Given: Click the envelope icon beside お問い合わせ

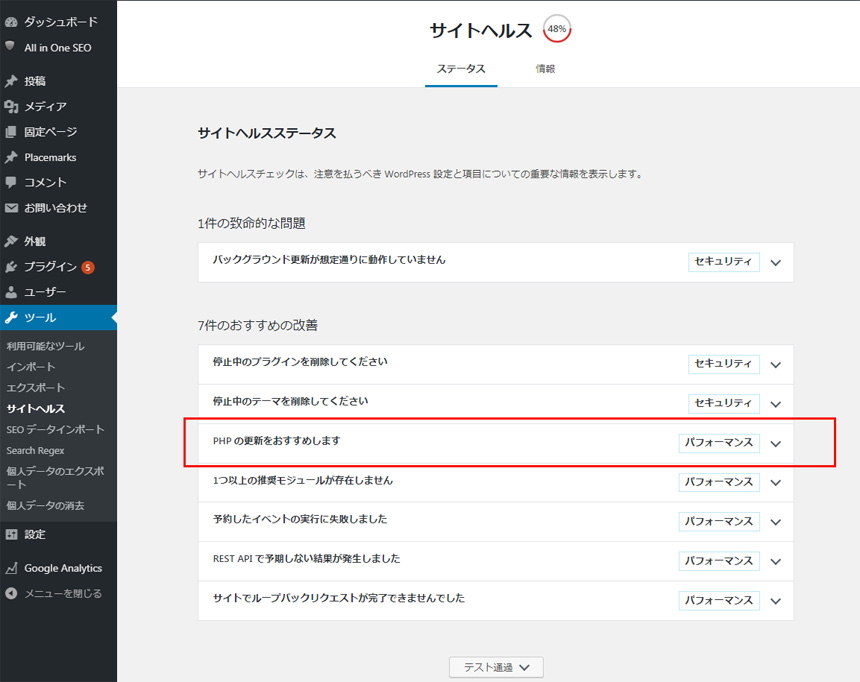Looking at the screenshot, I should [x=11, y=208].
